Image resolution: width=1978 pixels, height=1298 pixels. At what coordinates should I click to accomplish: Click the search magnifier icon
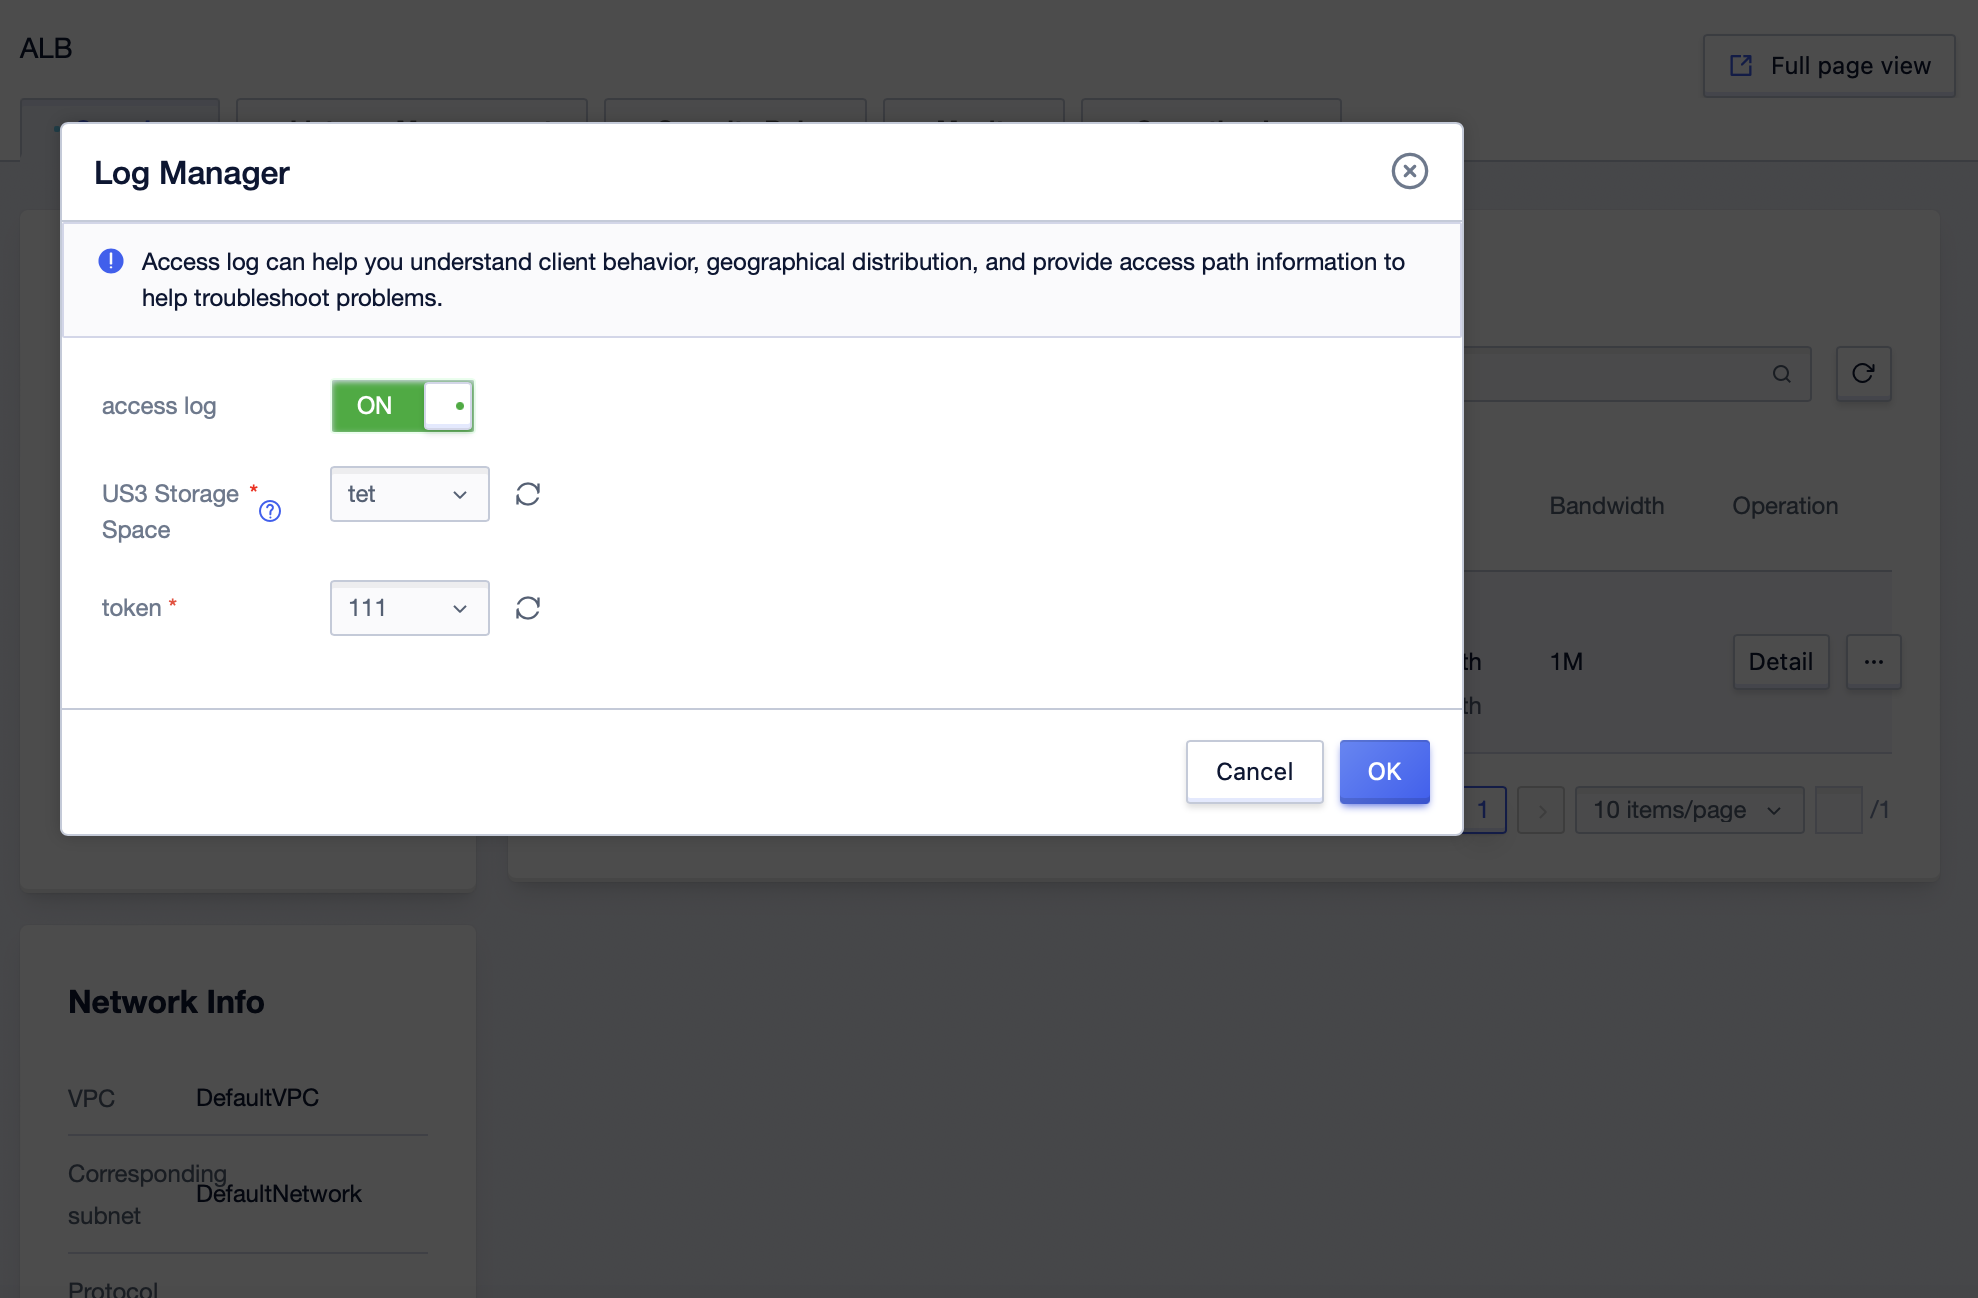point(1781,374)
